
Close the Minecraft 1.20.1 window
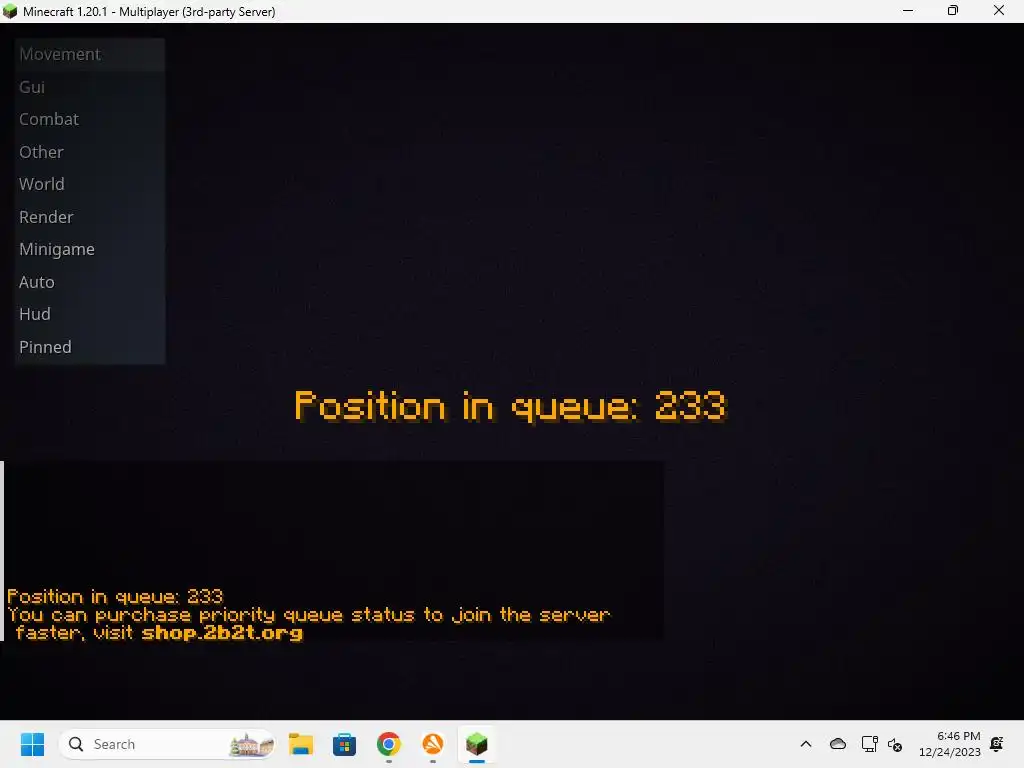coord(999,11)
